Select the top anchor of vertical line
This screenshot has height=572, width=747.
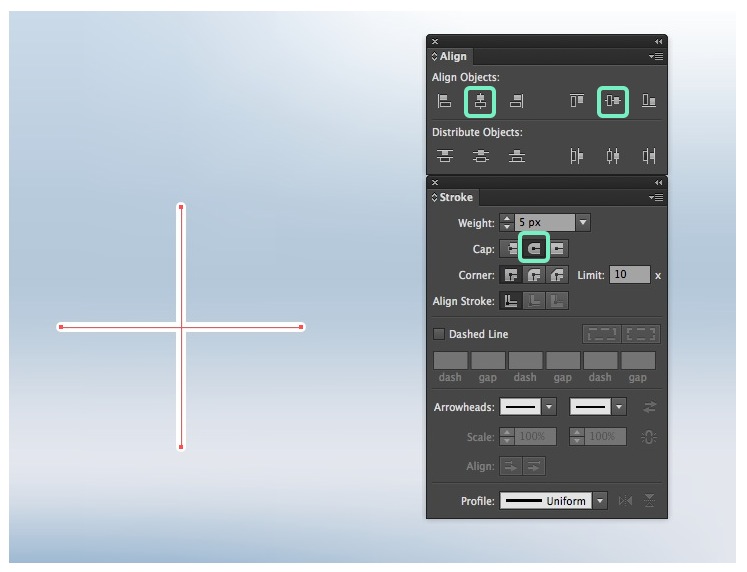pos(181,207)
